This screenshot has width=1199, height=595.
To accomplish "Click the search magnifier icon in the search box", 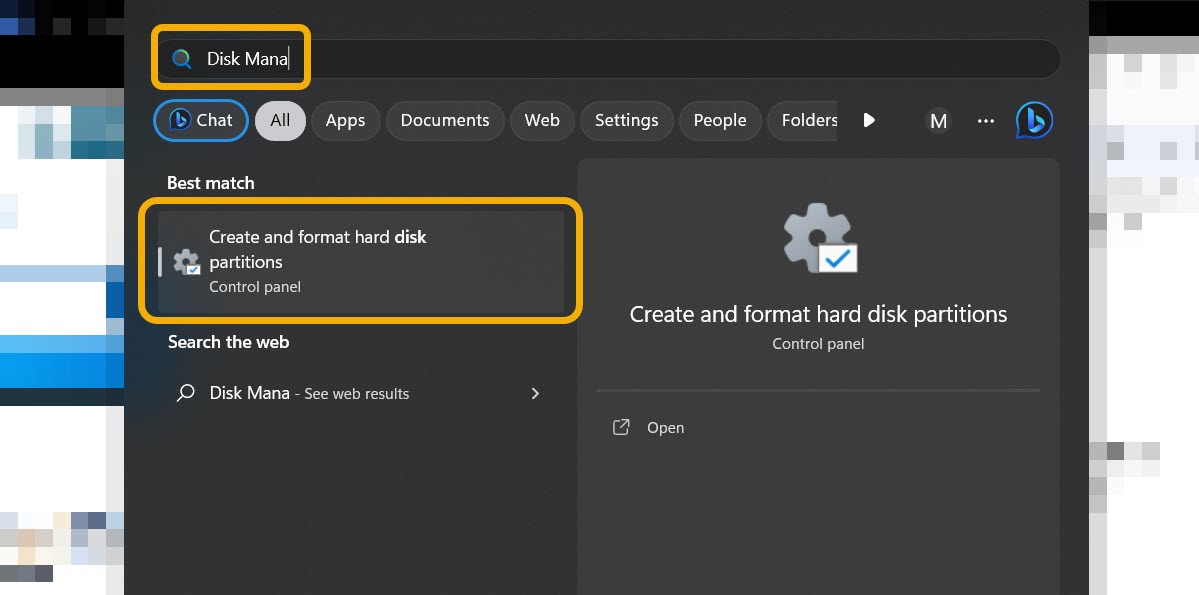I will tap(181, 58).
